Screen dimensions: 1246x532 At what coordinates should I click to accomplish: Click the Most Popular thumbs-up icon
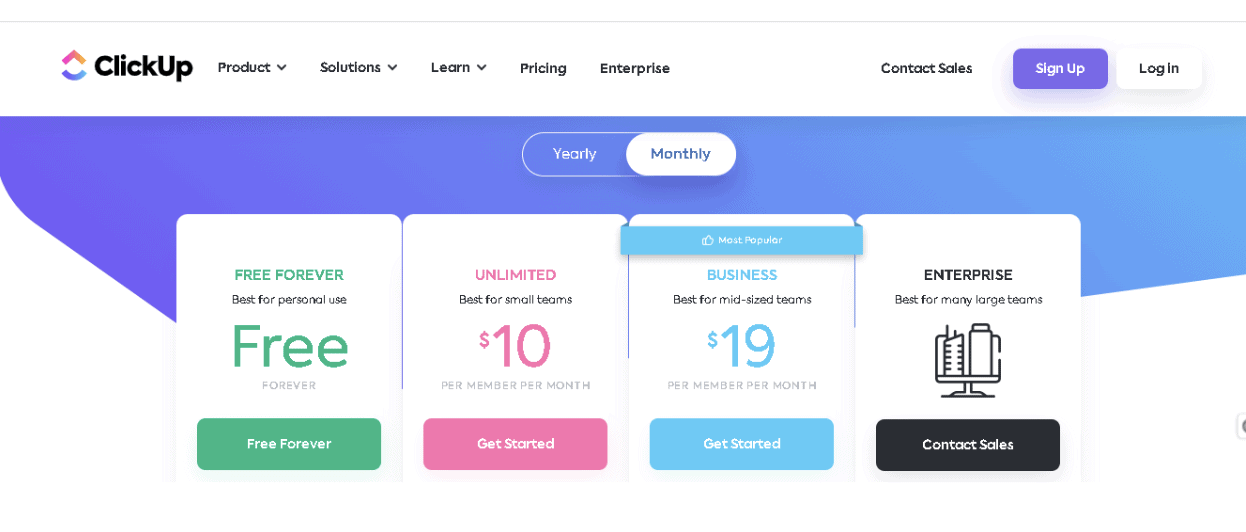pos(708,240)
